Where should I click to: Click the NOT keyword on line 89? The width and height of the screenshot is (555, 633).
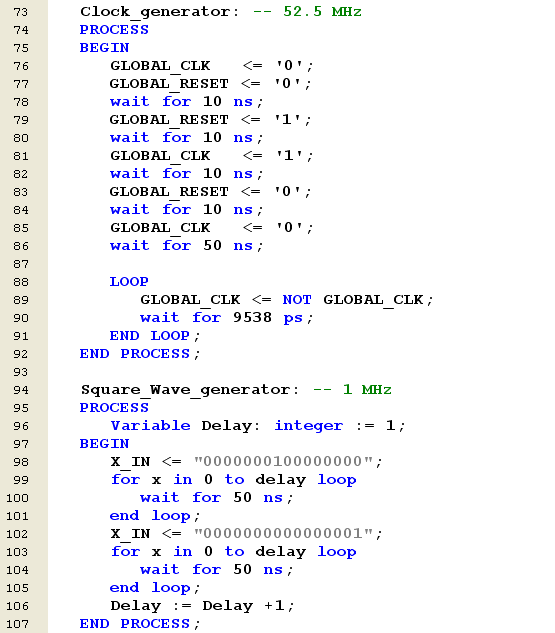point(297,300)
